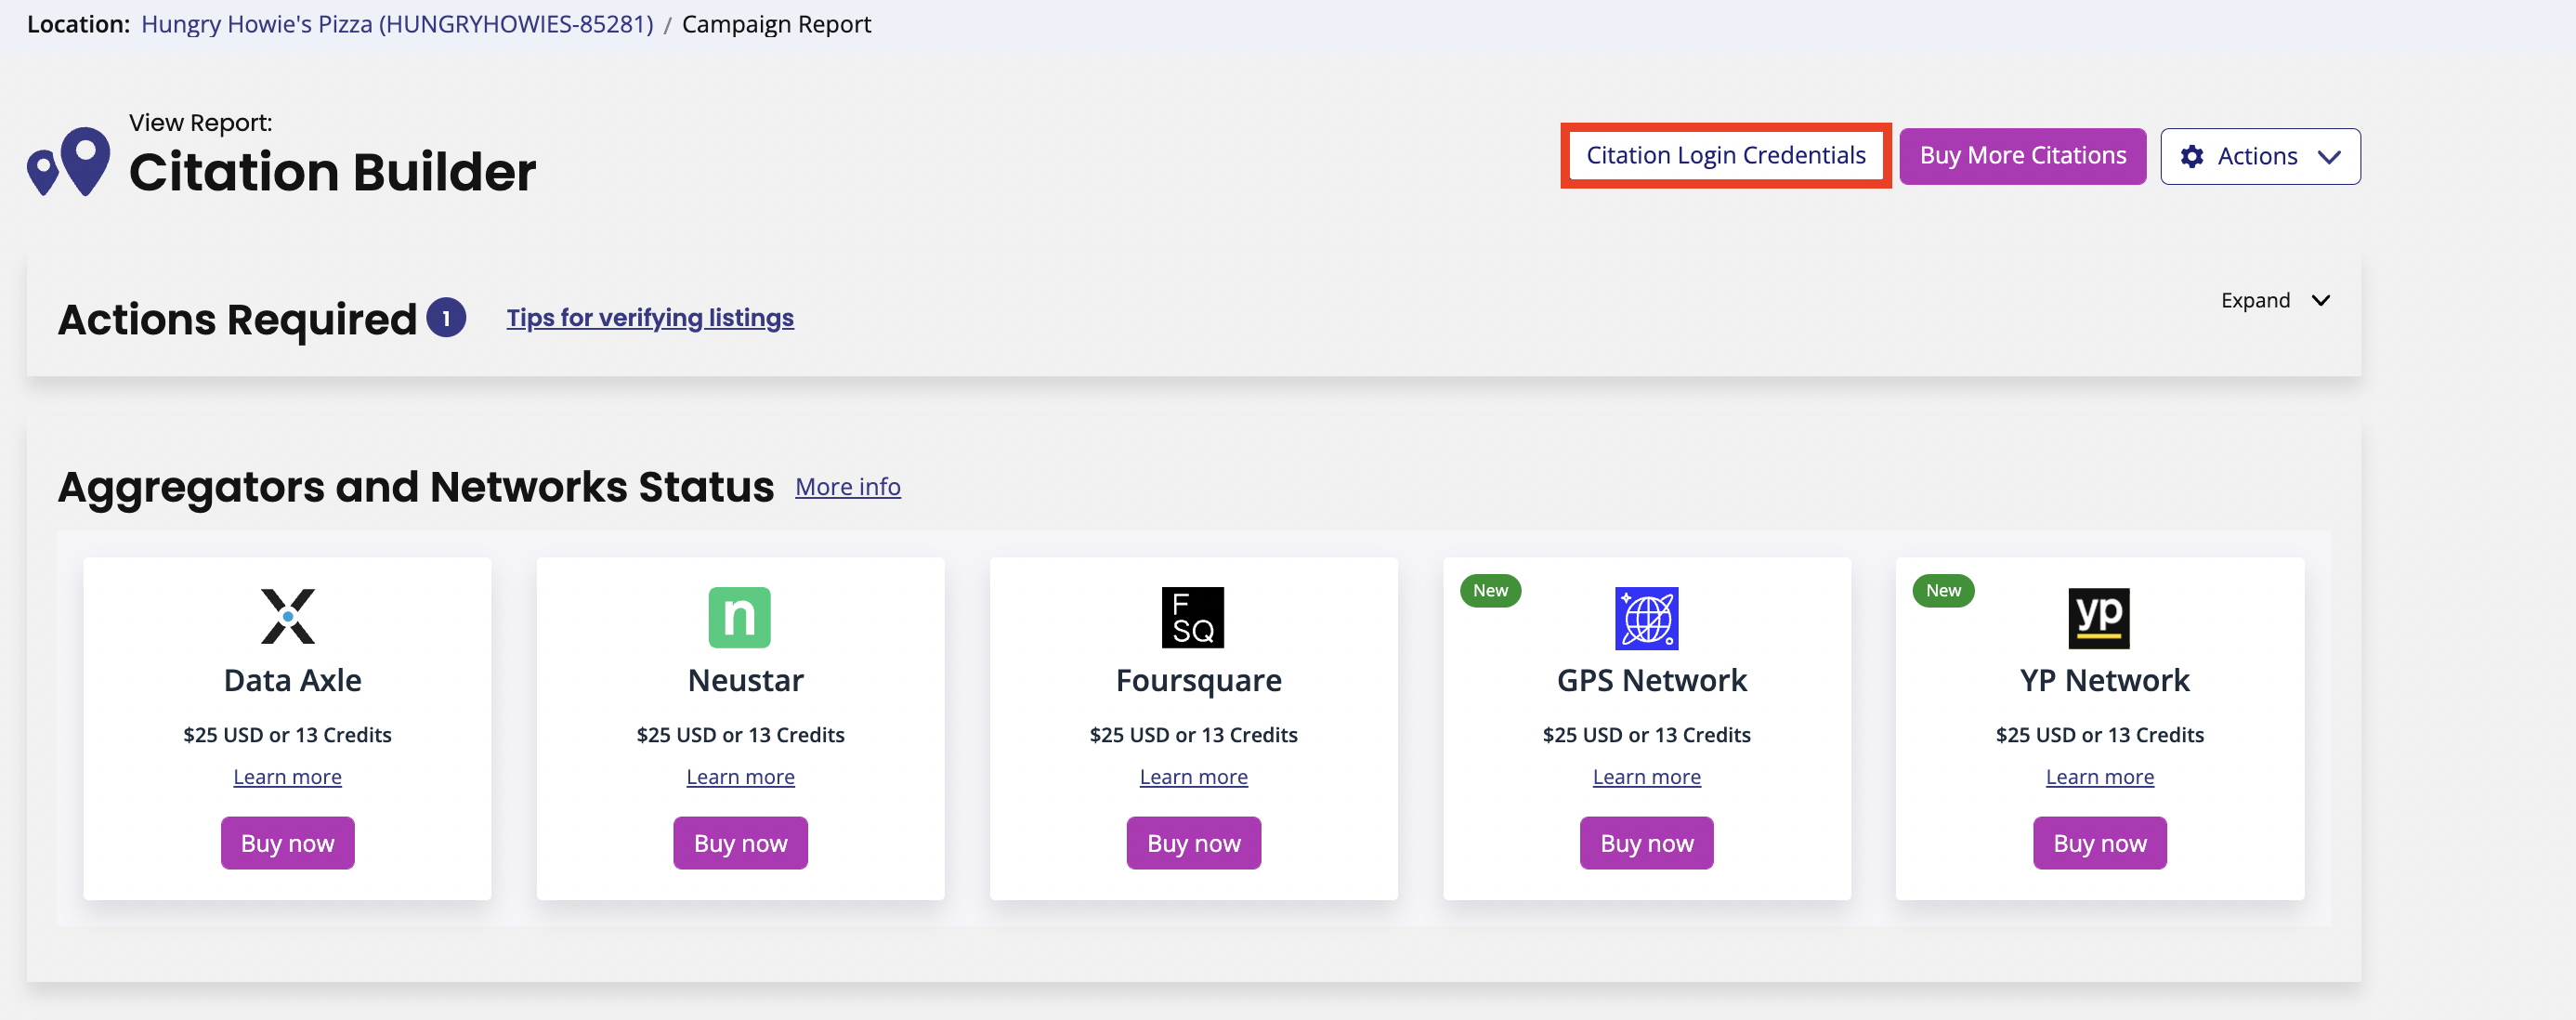Click the Foursquare card title
Viewport: 2576px width, 1020px height.
(x=1198, y=681)
